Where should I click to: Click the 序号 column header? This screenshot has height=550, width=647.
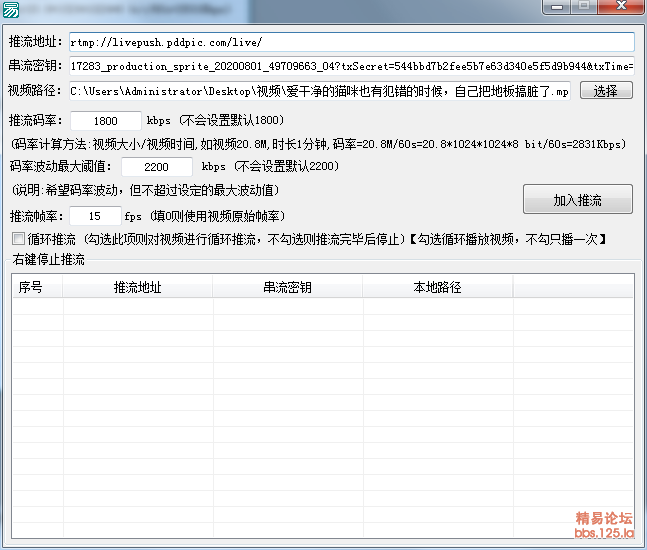(x=32, y=287)
